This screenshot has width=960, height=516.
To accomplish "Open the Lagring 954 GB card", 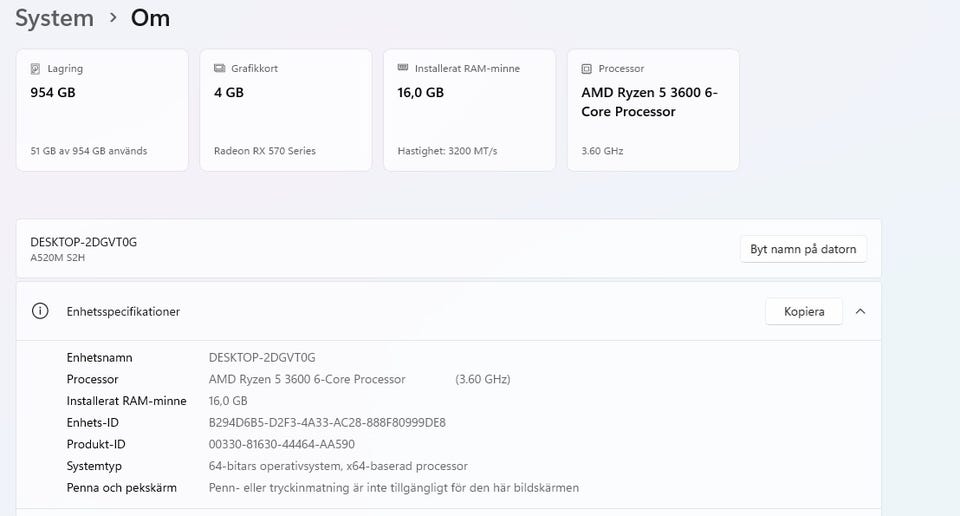I will 101,110.
